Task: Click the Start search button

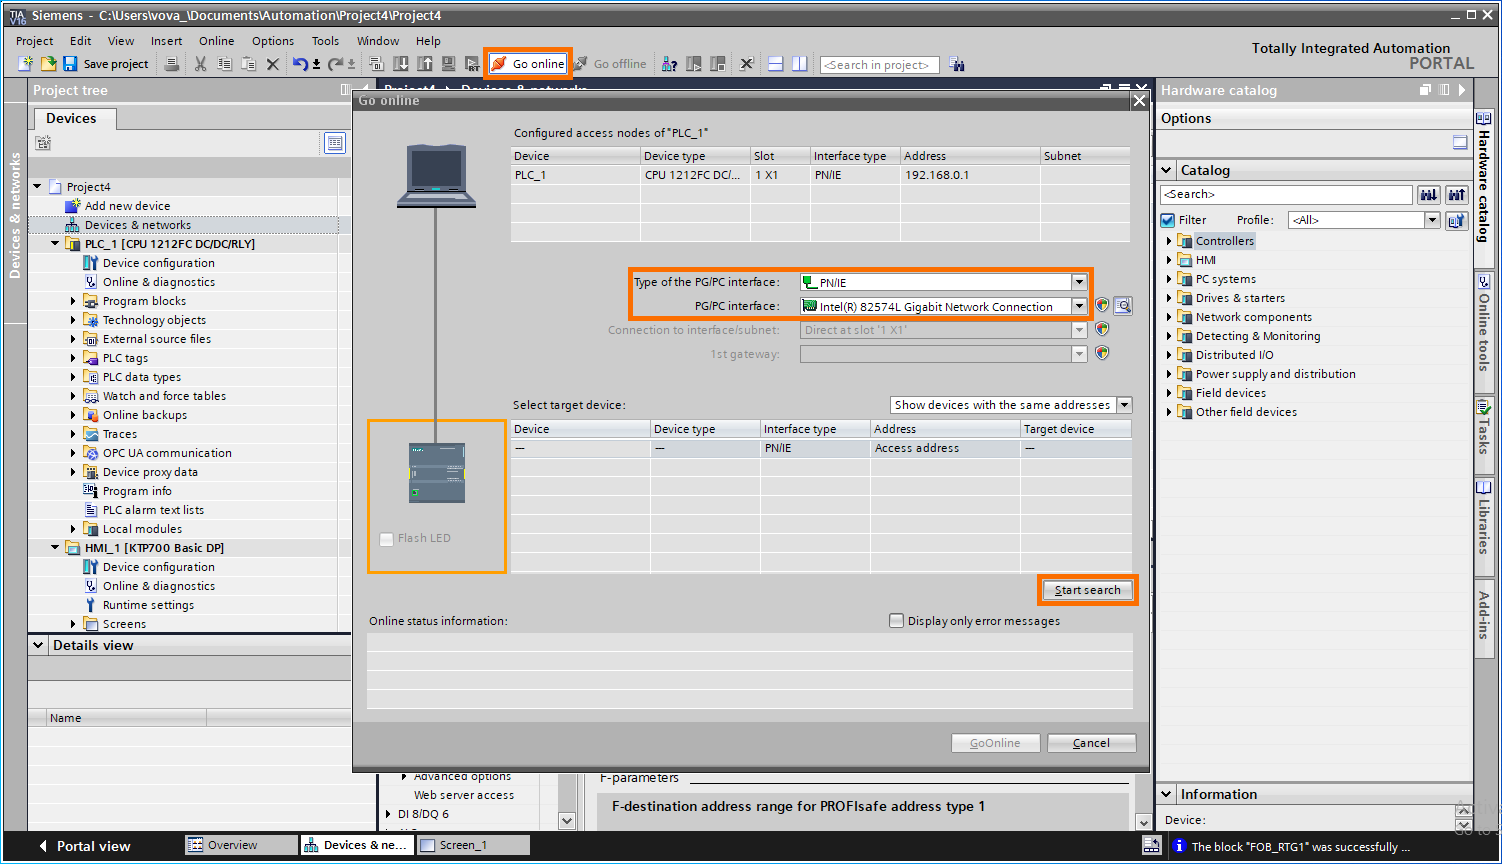Action: (1088, 590)
